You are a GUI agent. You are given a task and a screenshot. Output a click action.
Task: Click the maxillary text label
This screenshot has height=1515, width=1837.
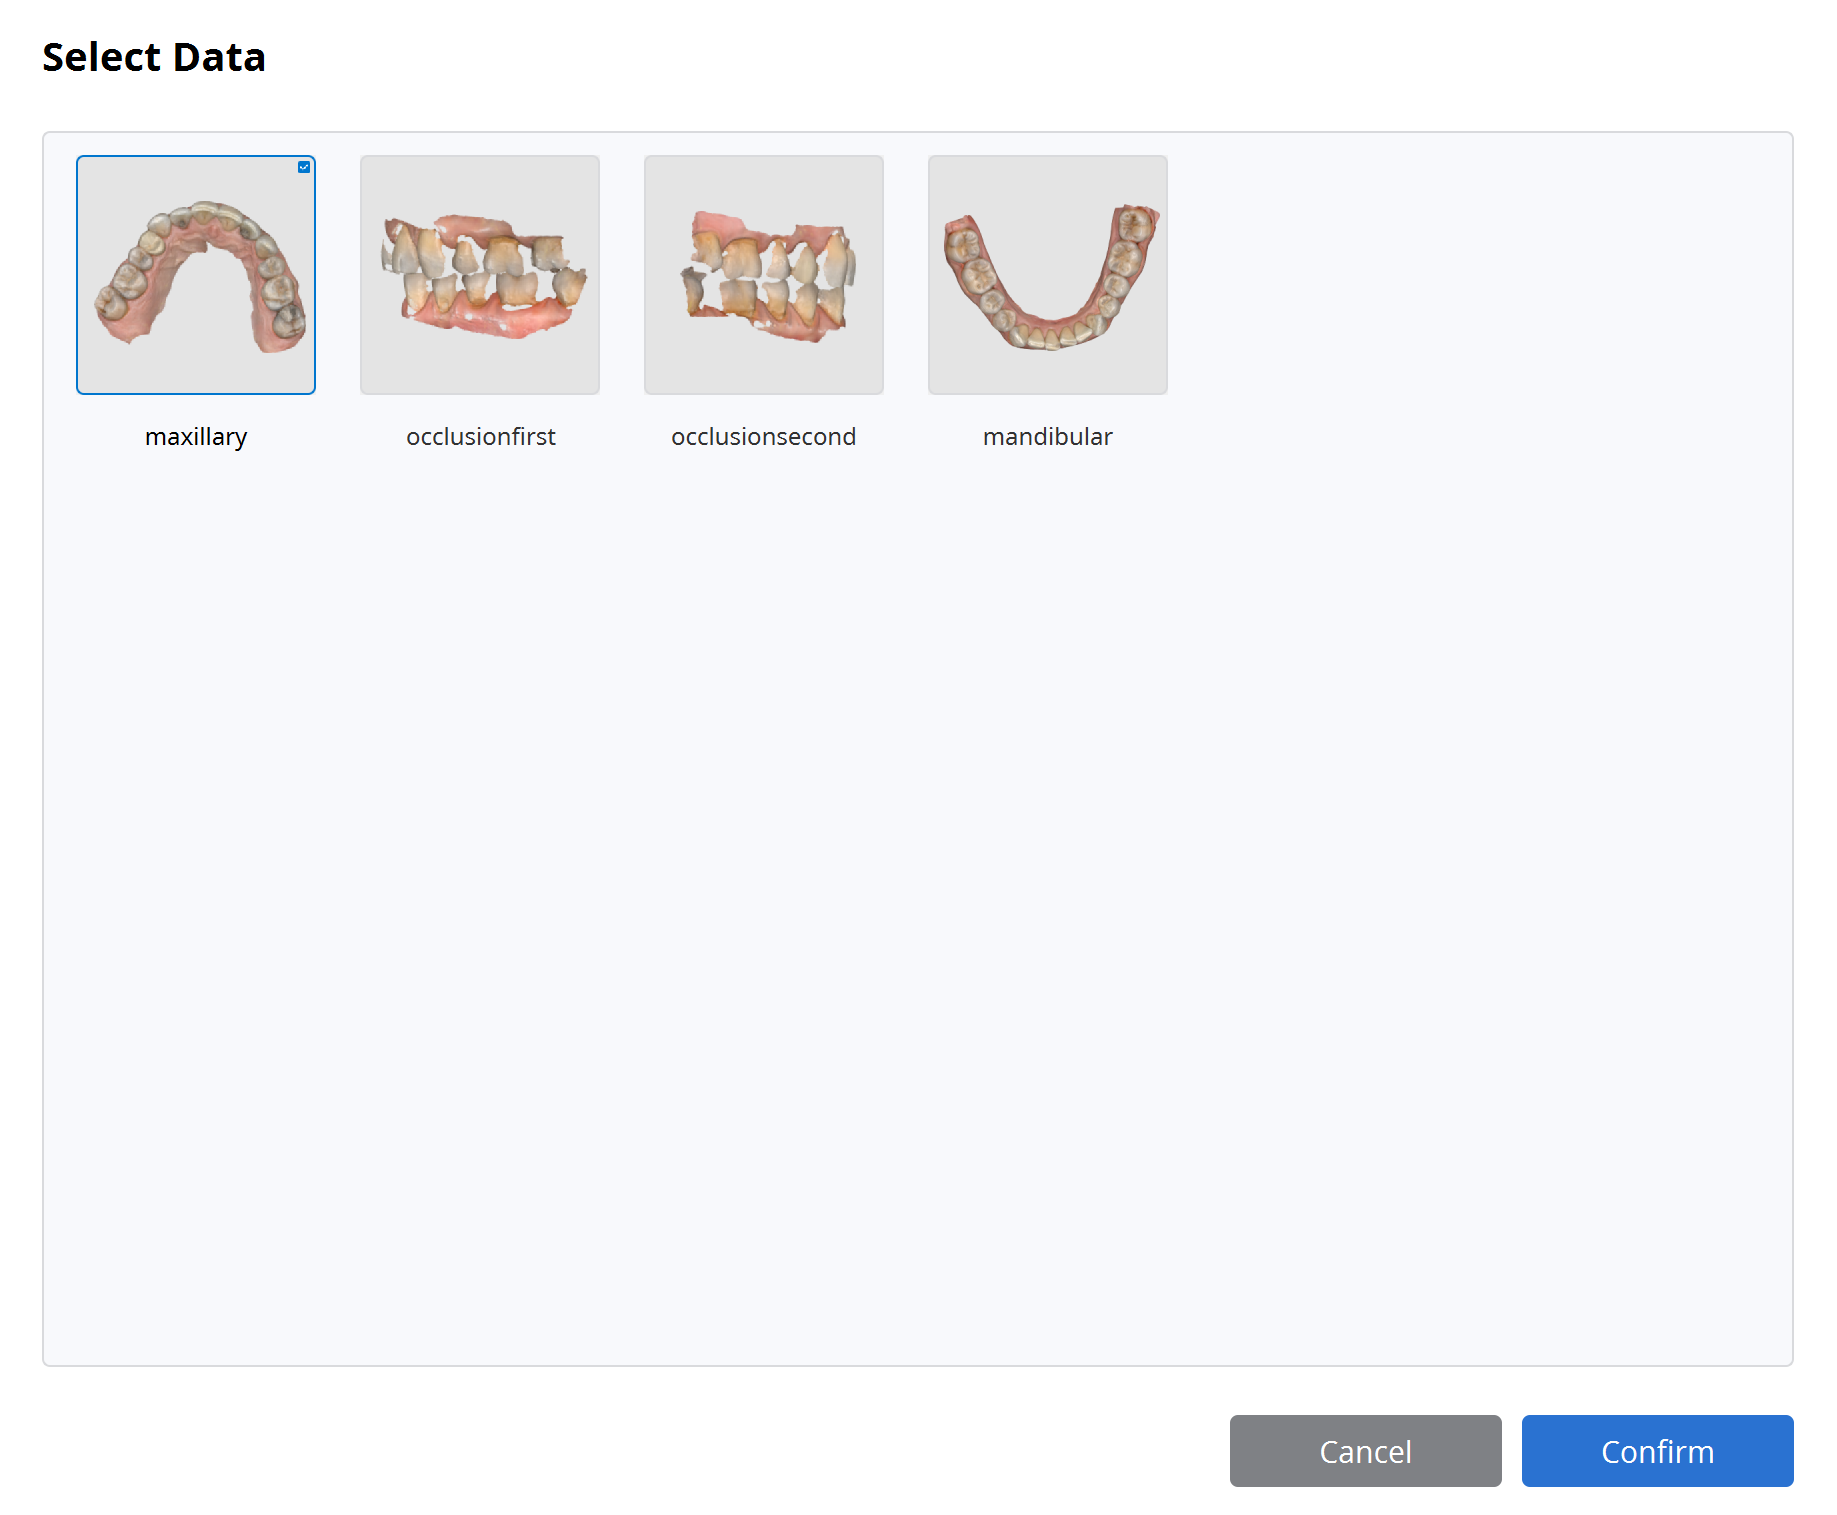196,437
